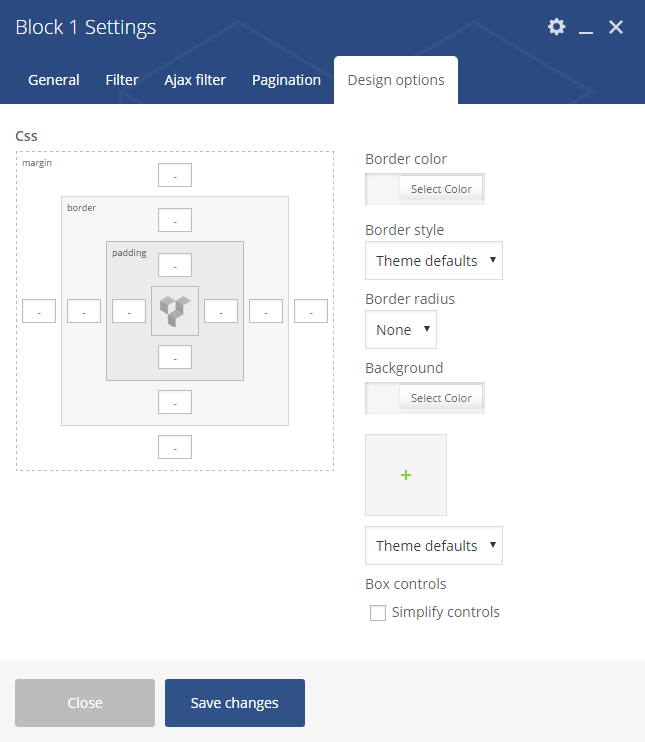
Task: Add background image with green plus
Action: pyautogui.click(x=406, y=475)
